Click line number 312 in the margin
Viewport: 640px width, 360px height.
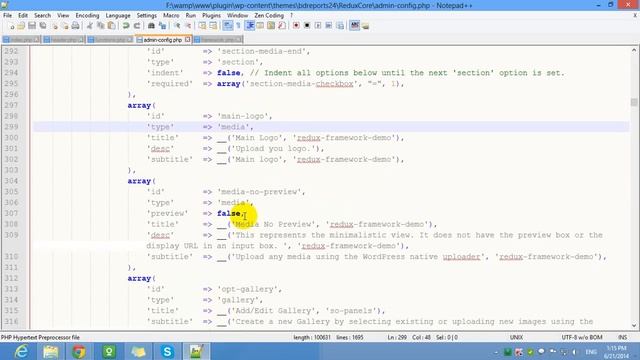tap(11, 278)
